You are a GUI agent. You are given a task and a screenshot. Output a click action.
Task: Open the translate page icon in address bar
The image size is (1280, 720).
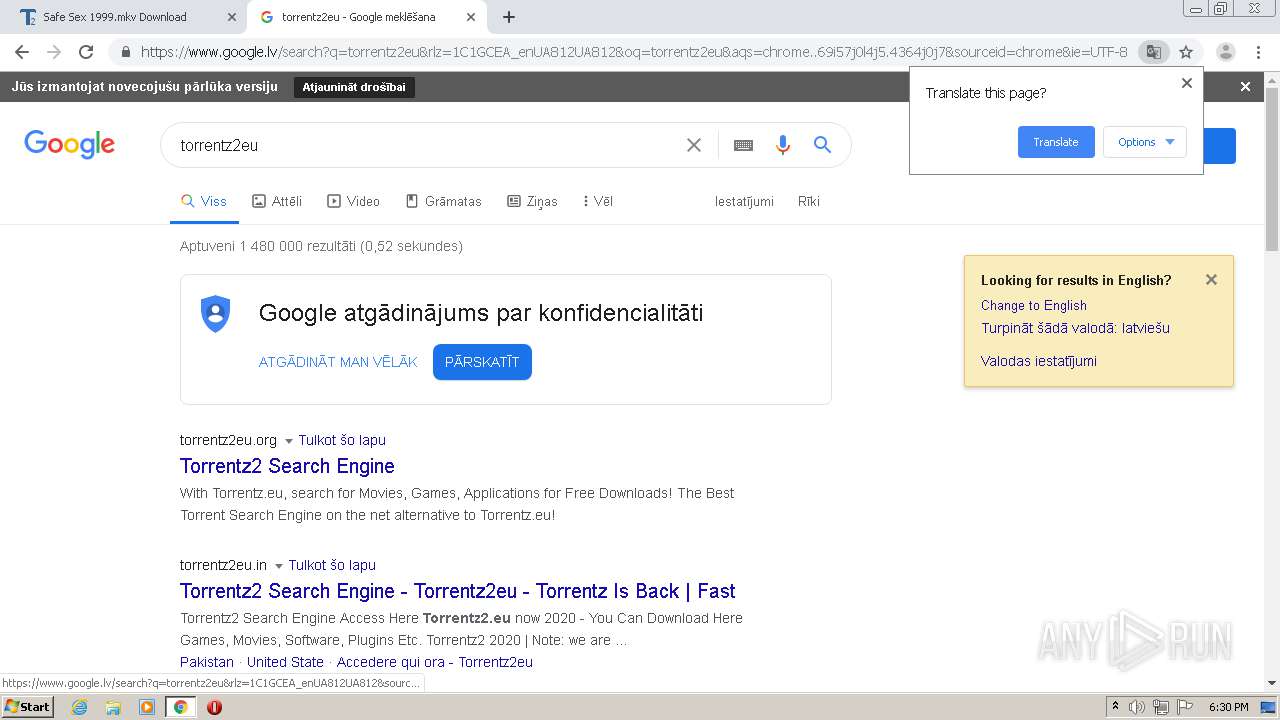tap(1154, 52)
